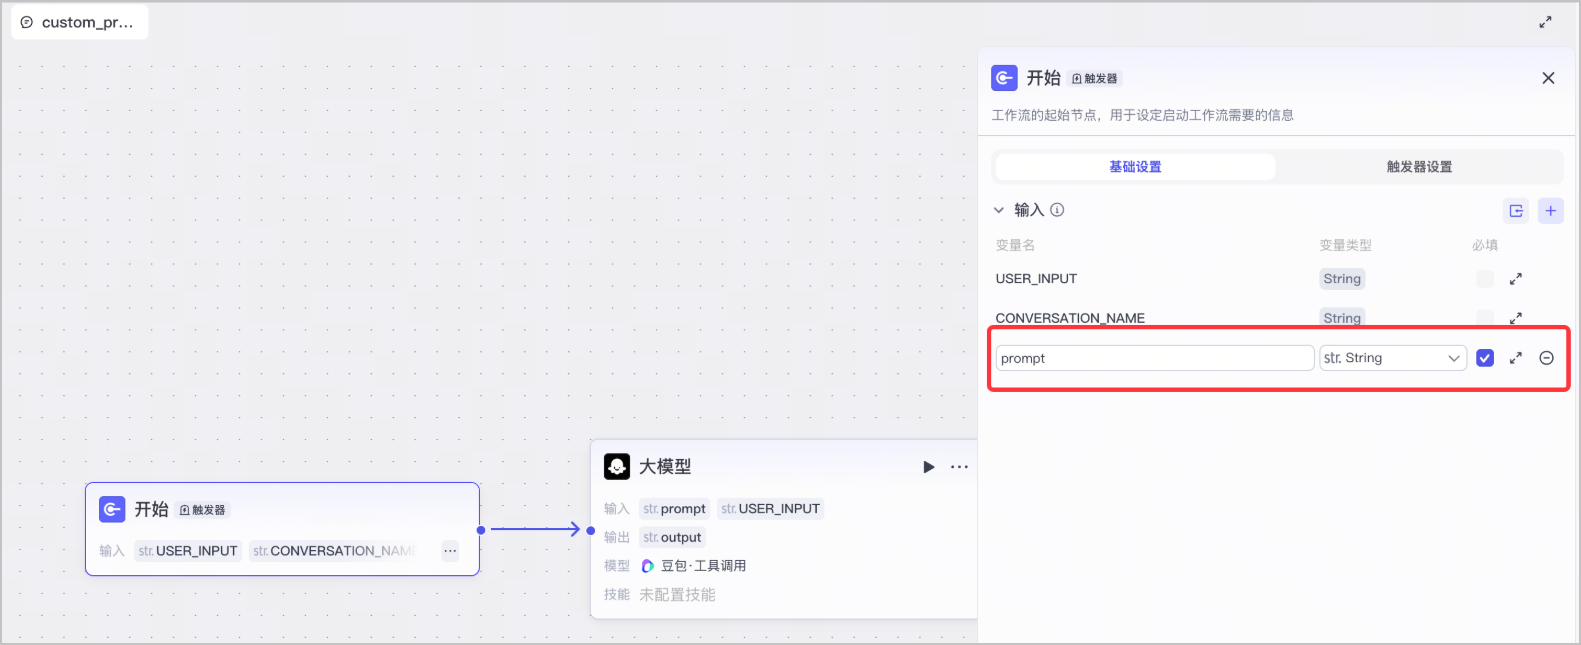Screen dimensions: 1581x645
Task: Click the String type of CONVERSATION_NAME
Action: point(1342,318)
